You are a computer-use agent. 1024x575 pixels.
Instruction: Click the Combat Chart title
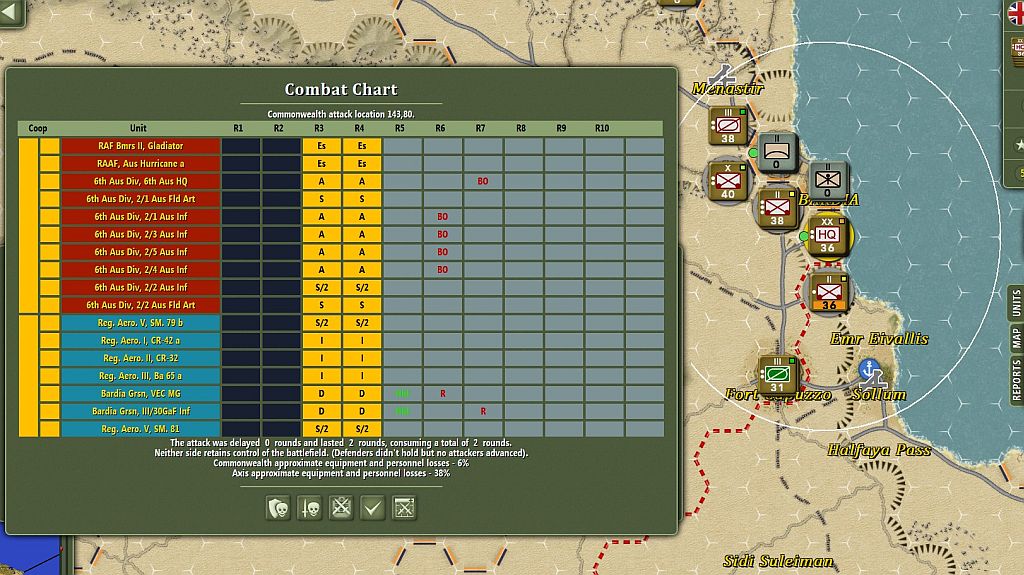(x=341, y=90)
